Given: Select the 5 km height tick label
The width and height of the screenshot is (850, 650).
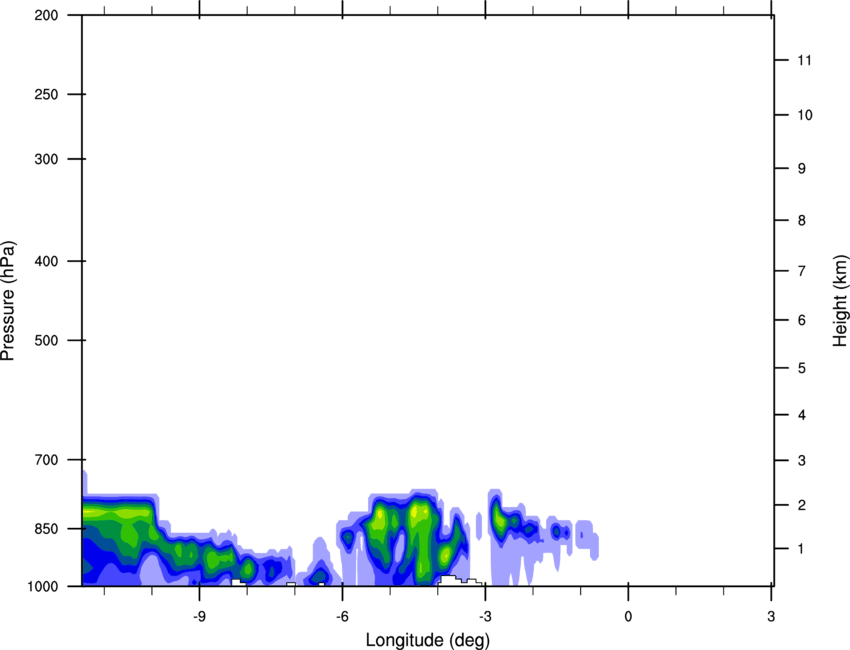Looking at the screenshot, I should (x=801, y=369).
